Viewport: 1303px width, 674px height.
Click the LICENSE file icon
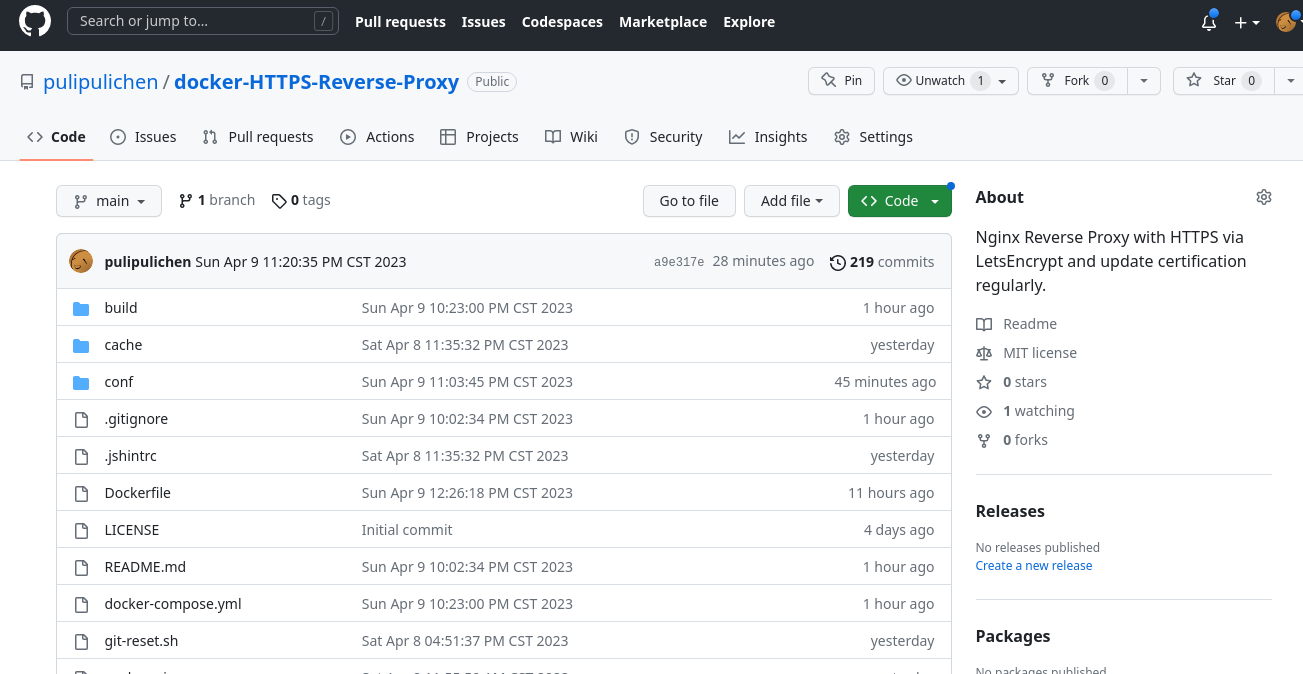click(x=81, y=530)
